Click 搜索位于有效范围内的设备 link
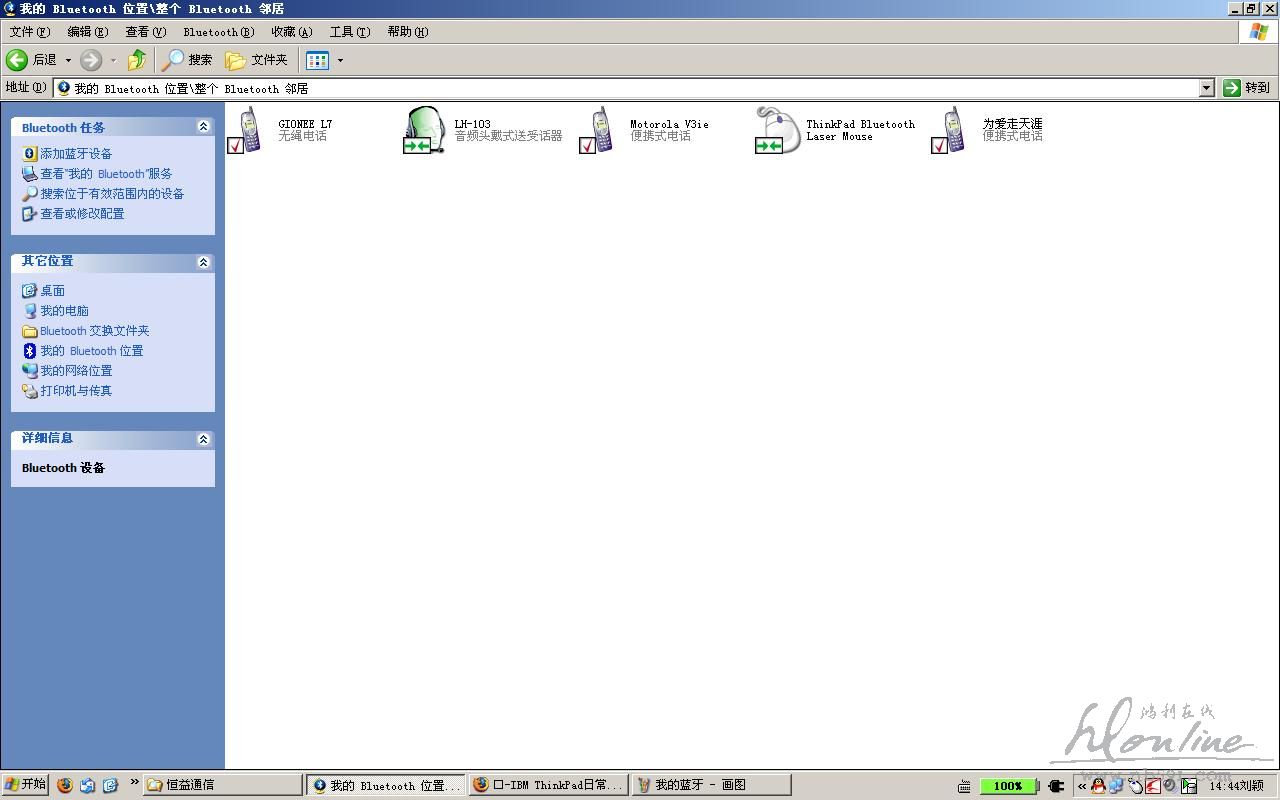1280x800 pixels. (112, 194)
